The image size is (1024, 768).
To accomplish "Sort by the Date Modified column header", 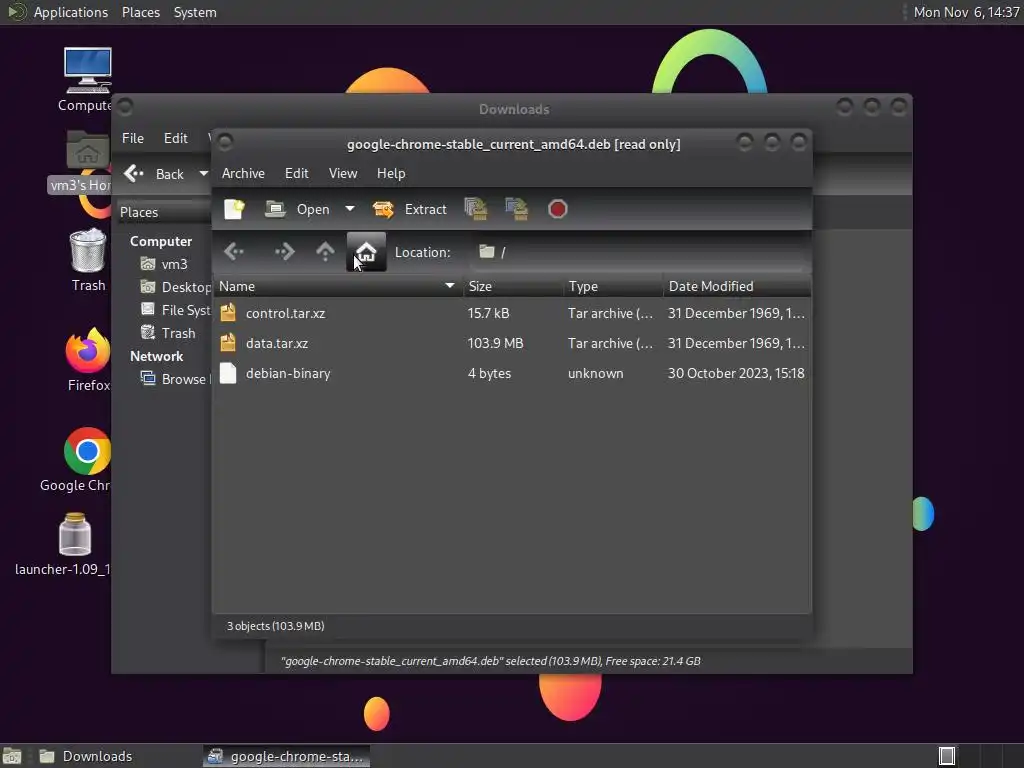I will coord(737,286).
